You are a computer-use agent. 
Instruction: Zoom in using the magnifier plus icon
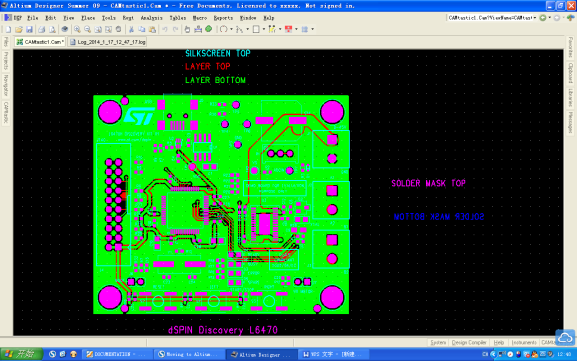tap(77, 29)
